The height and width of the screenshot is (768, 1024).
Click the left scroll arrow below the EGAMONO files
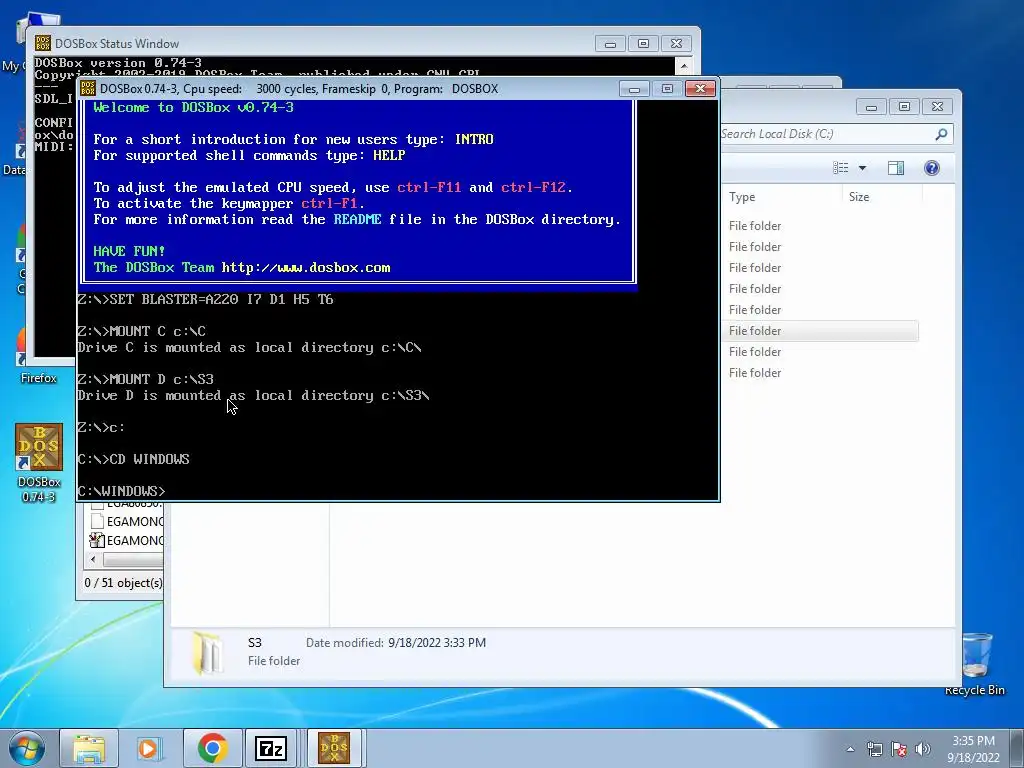tap(93, 560)
